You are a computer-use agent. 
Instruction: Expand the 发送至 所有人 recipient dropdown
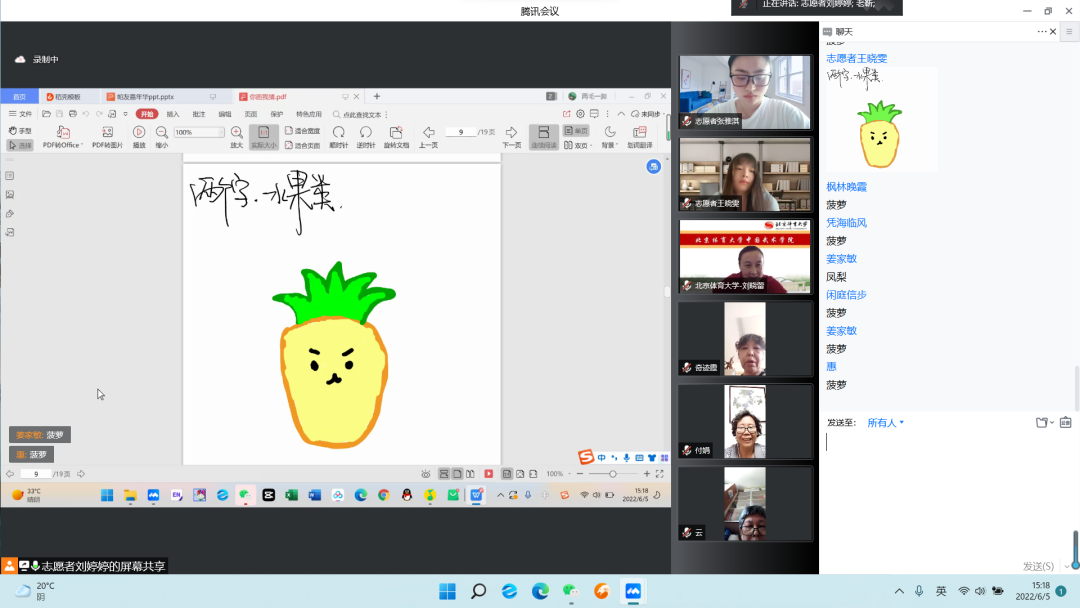885,423
